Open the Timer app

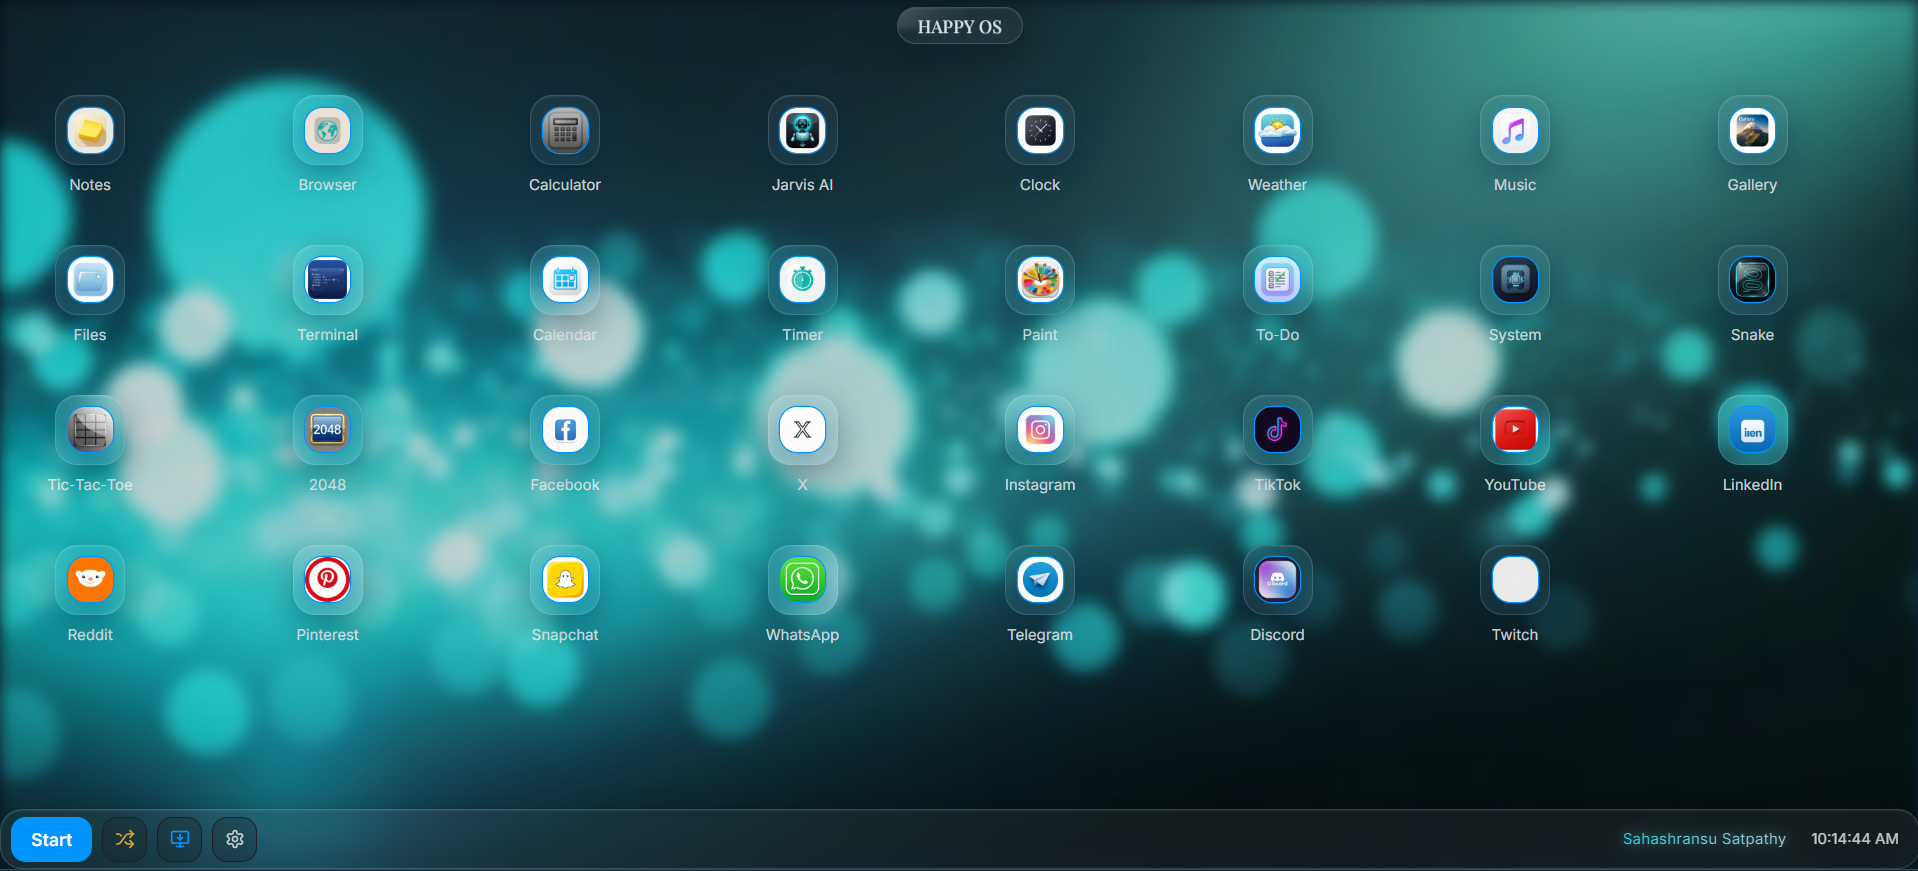click(802, 281)
